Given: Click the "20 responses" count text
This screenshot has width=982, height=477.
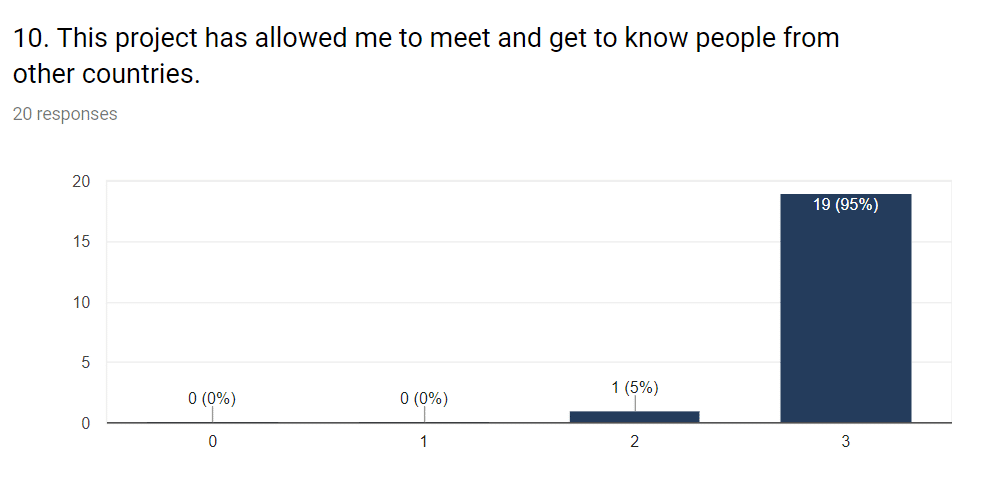Looking at the screenshot, I should 65,114.
